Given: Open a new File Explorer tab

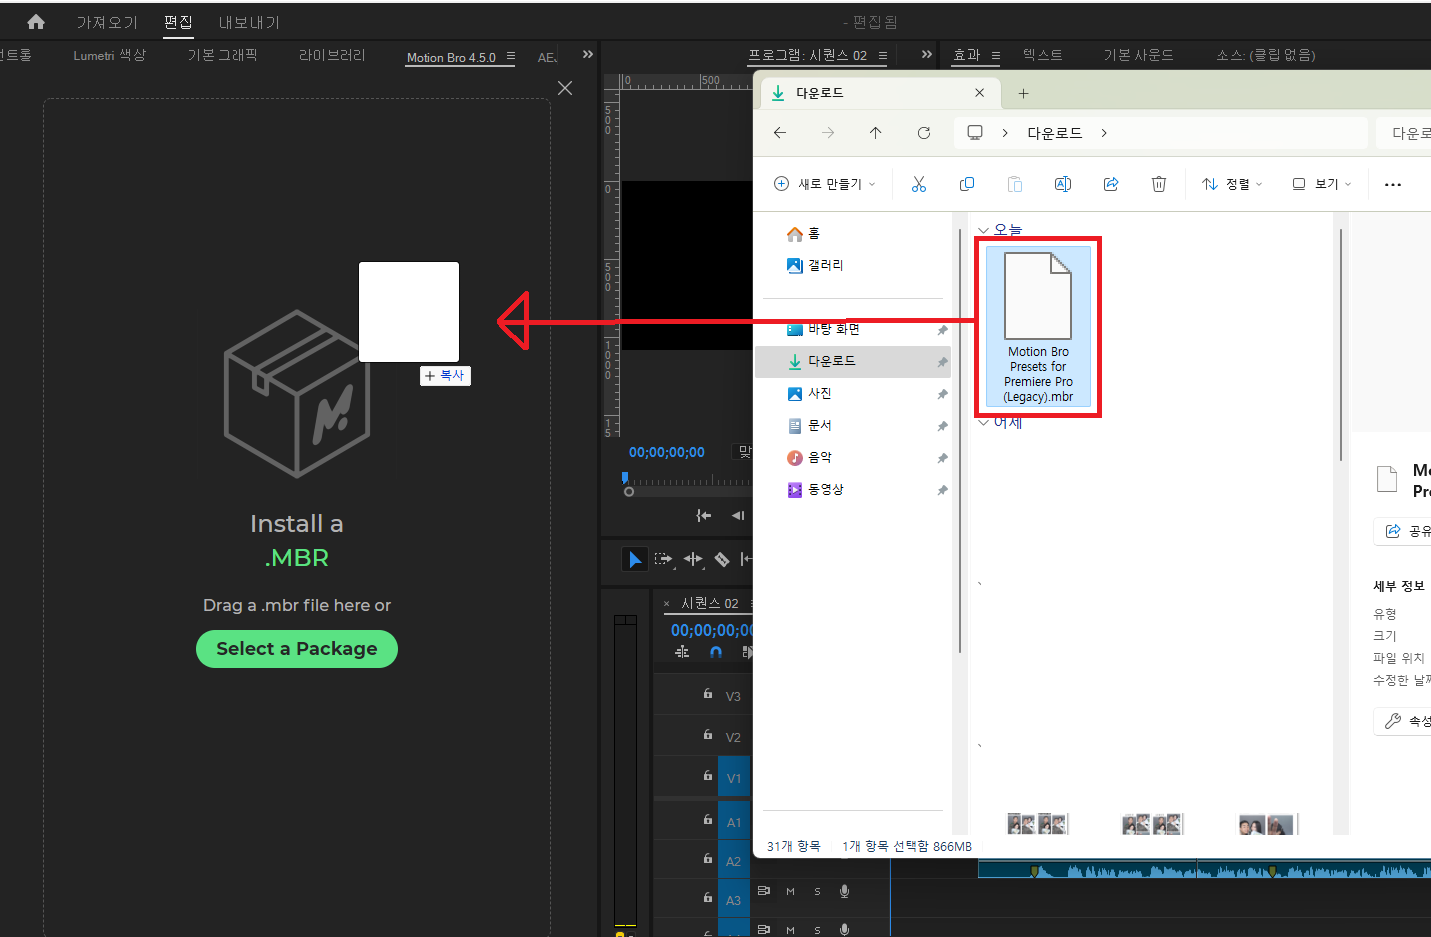Looking at the screenshot, I should [1023, 93].
